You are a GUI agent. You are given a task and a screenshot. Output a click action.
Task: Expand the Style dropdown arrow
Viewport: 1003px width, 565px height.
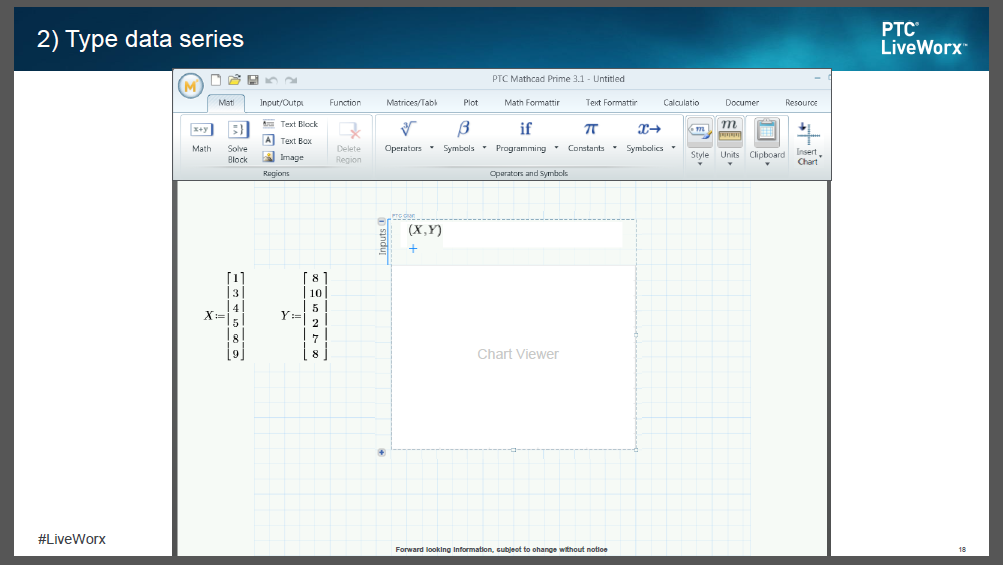tap(700, 164)
